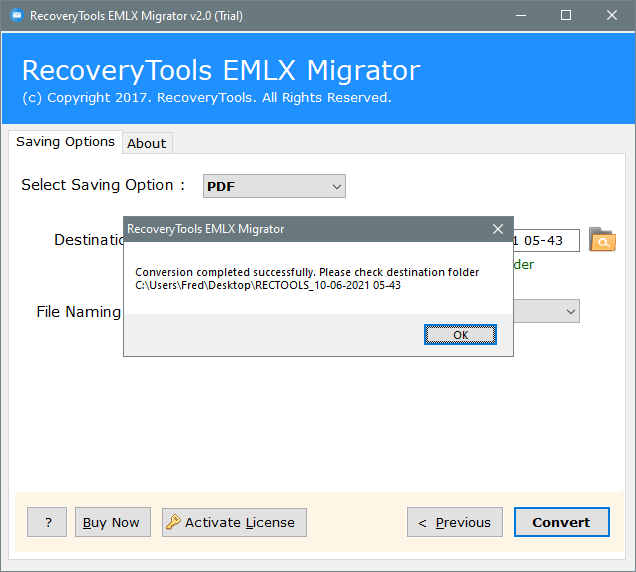Click the key icon on Activate License

174,522
